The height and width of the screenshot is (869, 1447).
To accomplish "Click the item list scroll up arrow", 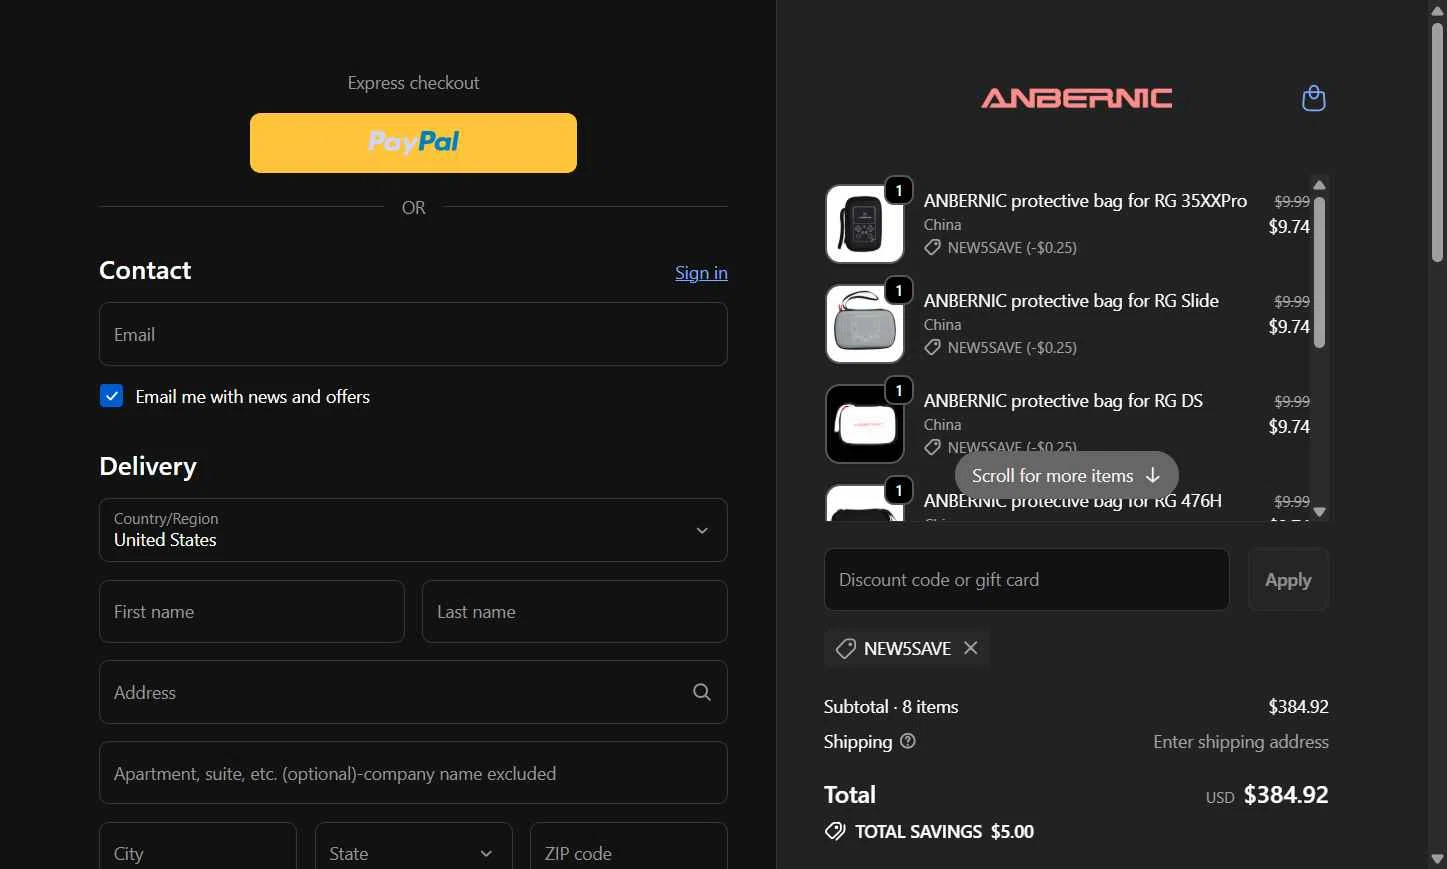I will [1319, 184].
